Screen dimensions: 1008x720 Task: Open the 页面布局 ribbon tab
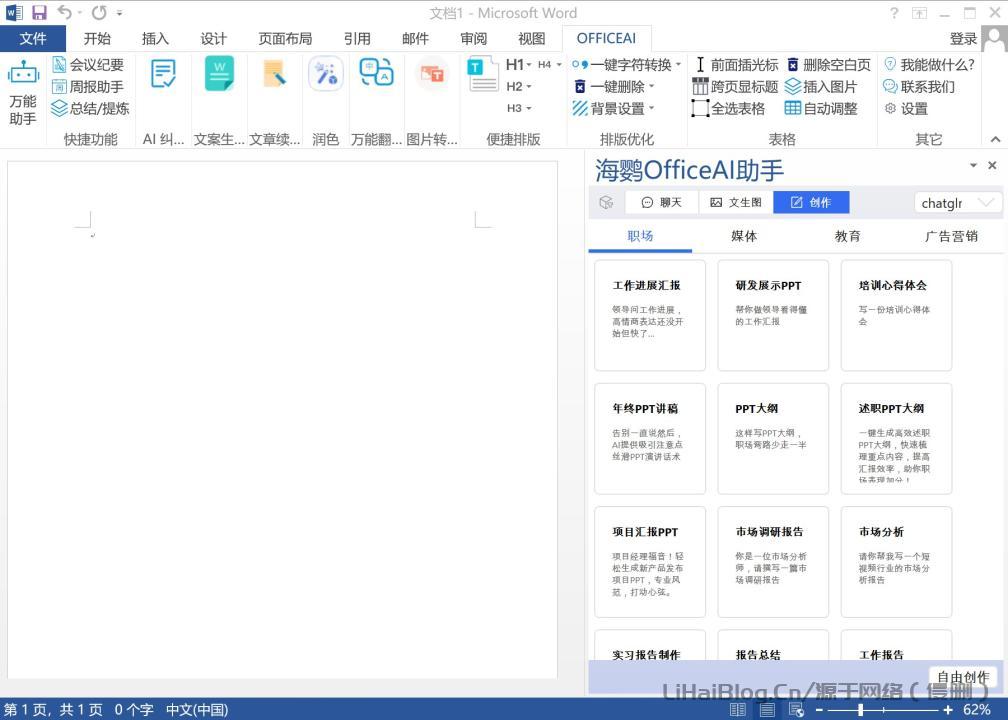click(x=285, y=39)
